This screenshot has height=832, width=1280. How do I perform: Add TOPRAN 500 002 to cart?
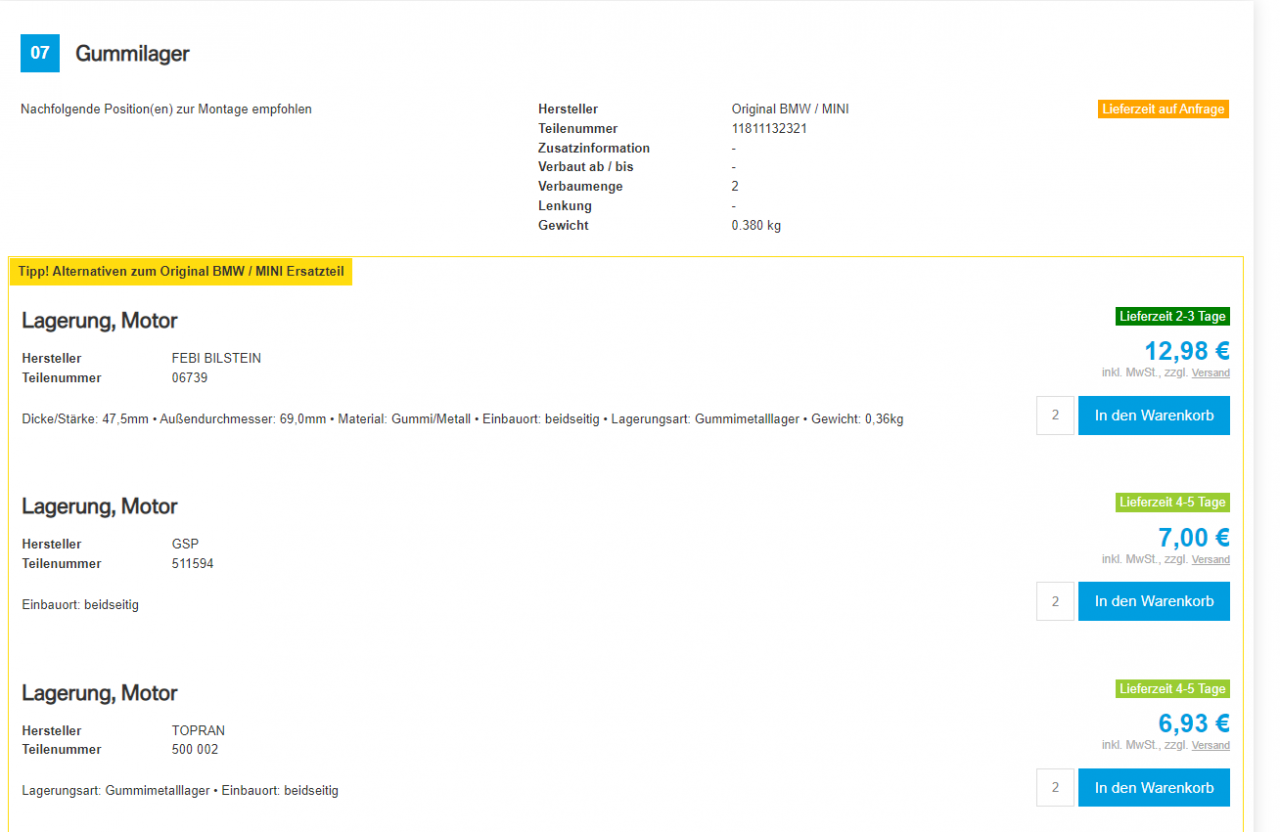pyautogui.click(x=1153, y=788)
